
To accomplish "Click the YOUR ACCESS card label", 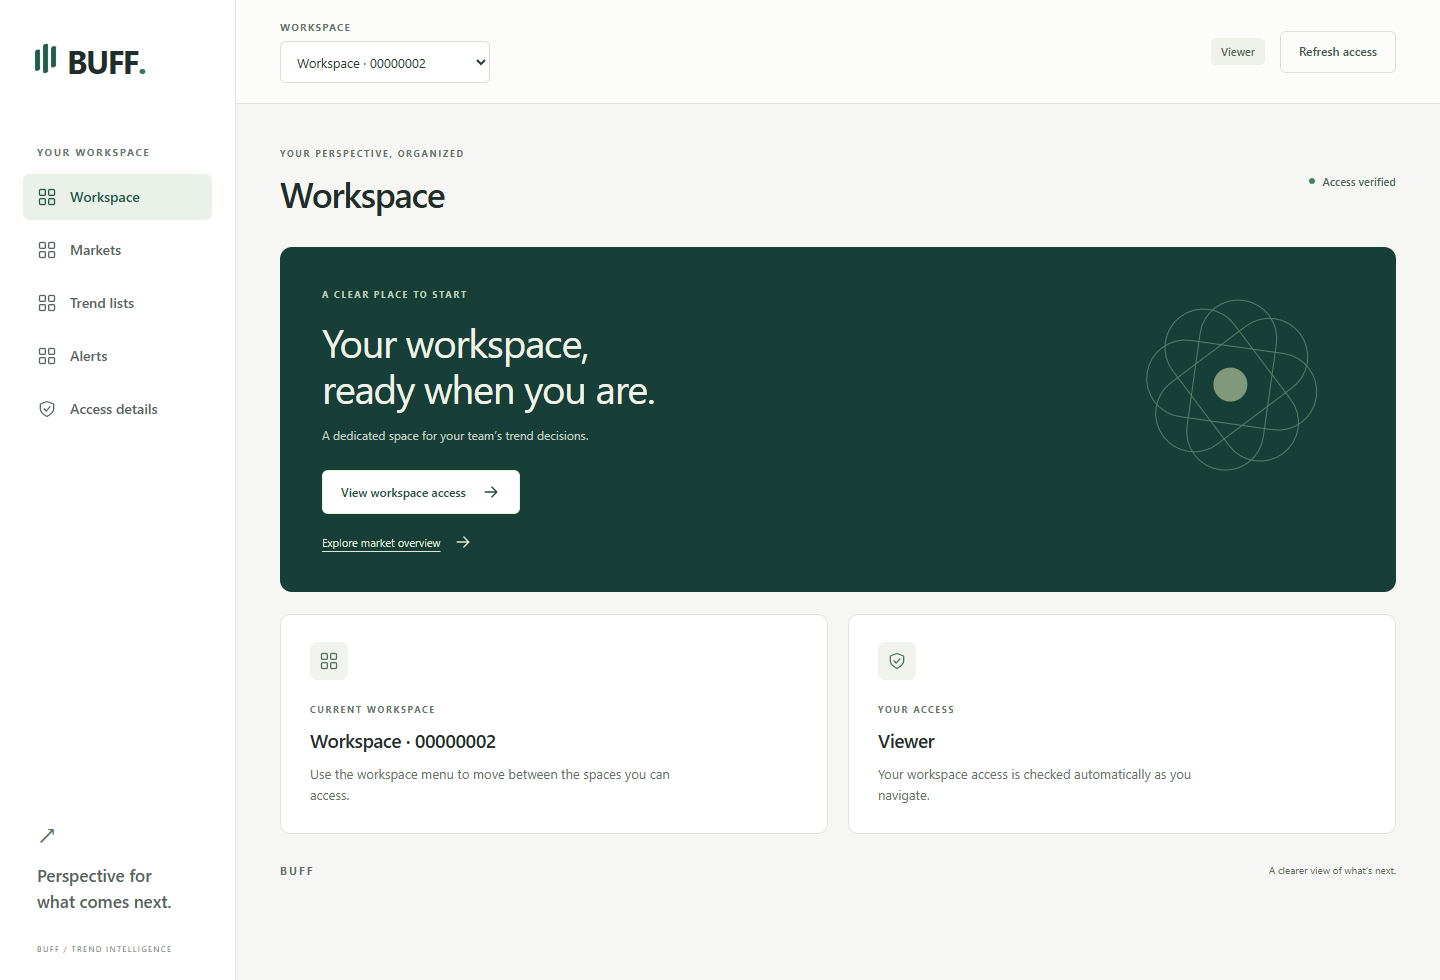I will tap(916, 710).
